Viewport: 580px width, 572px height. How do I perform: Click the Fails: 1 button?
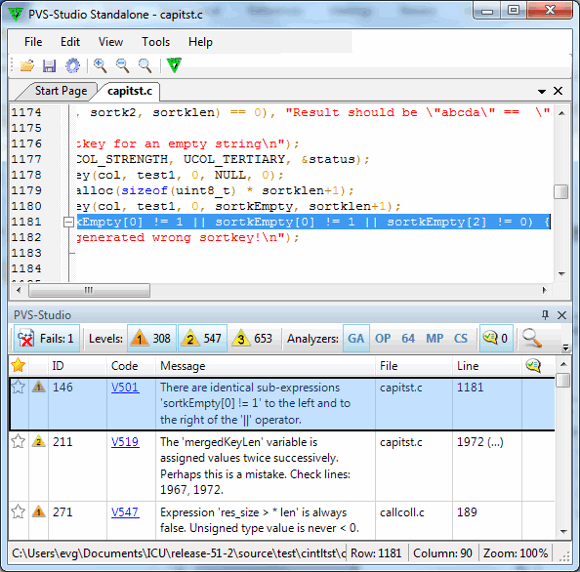pos(47,338)
